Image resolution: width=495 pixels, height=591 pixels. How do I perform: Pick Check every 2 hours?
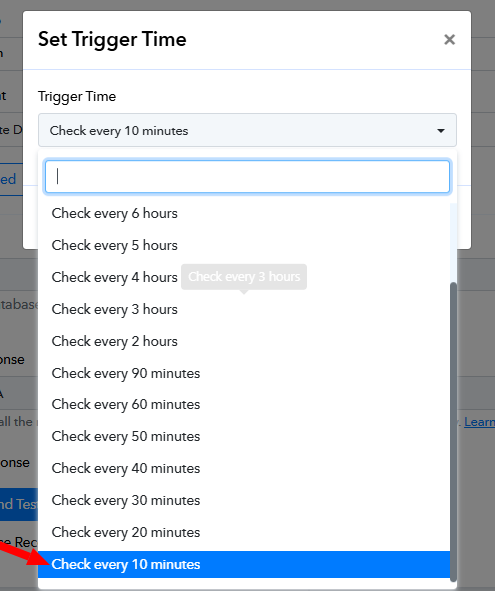click(x=244, y=341)
